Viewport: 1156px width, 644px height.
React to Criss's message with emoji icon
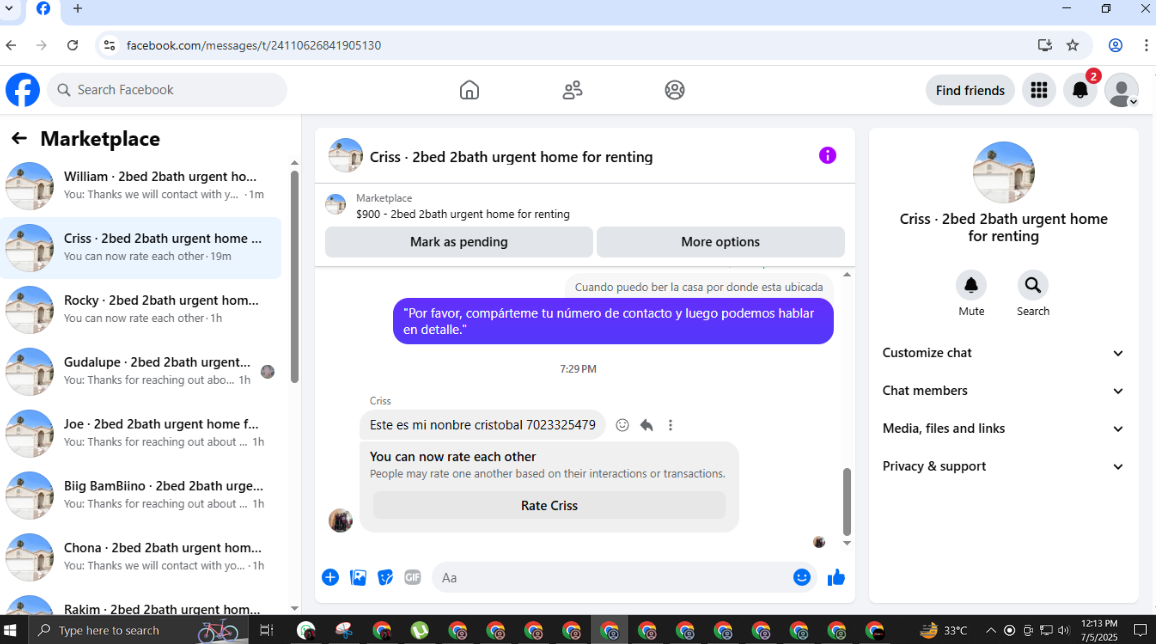click(x=622, y=425)
